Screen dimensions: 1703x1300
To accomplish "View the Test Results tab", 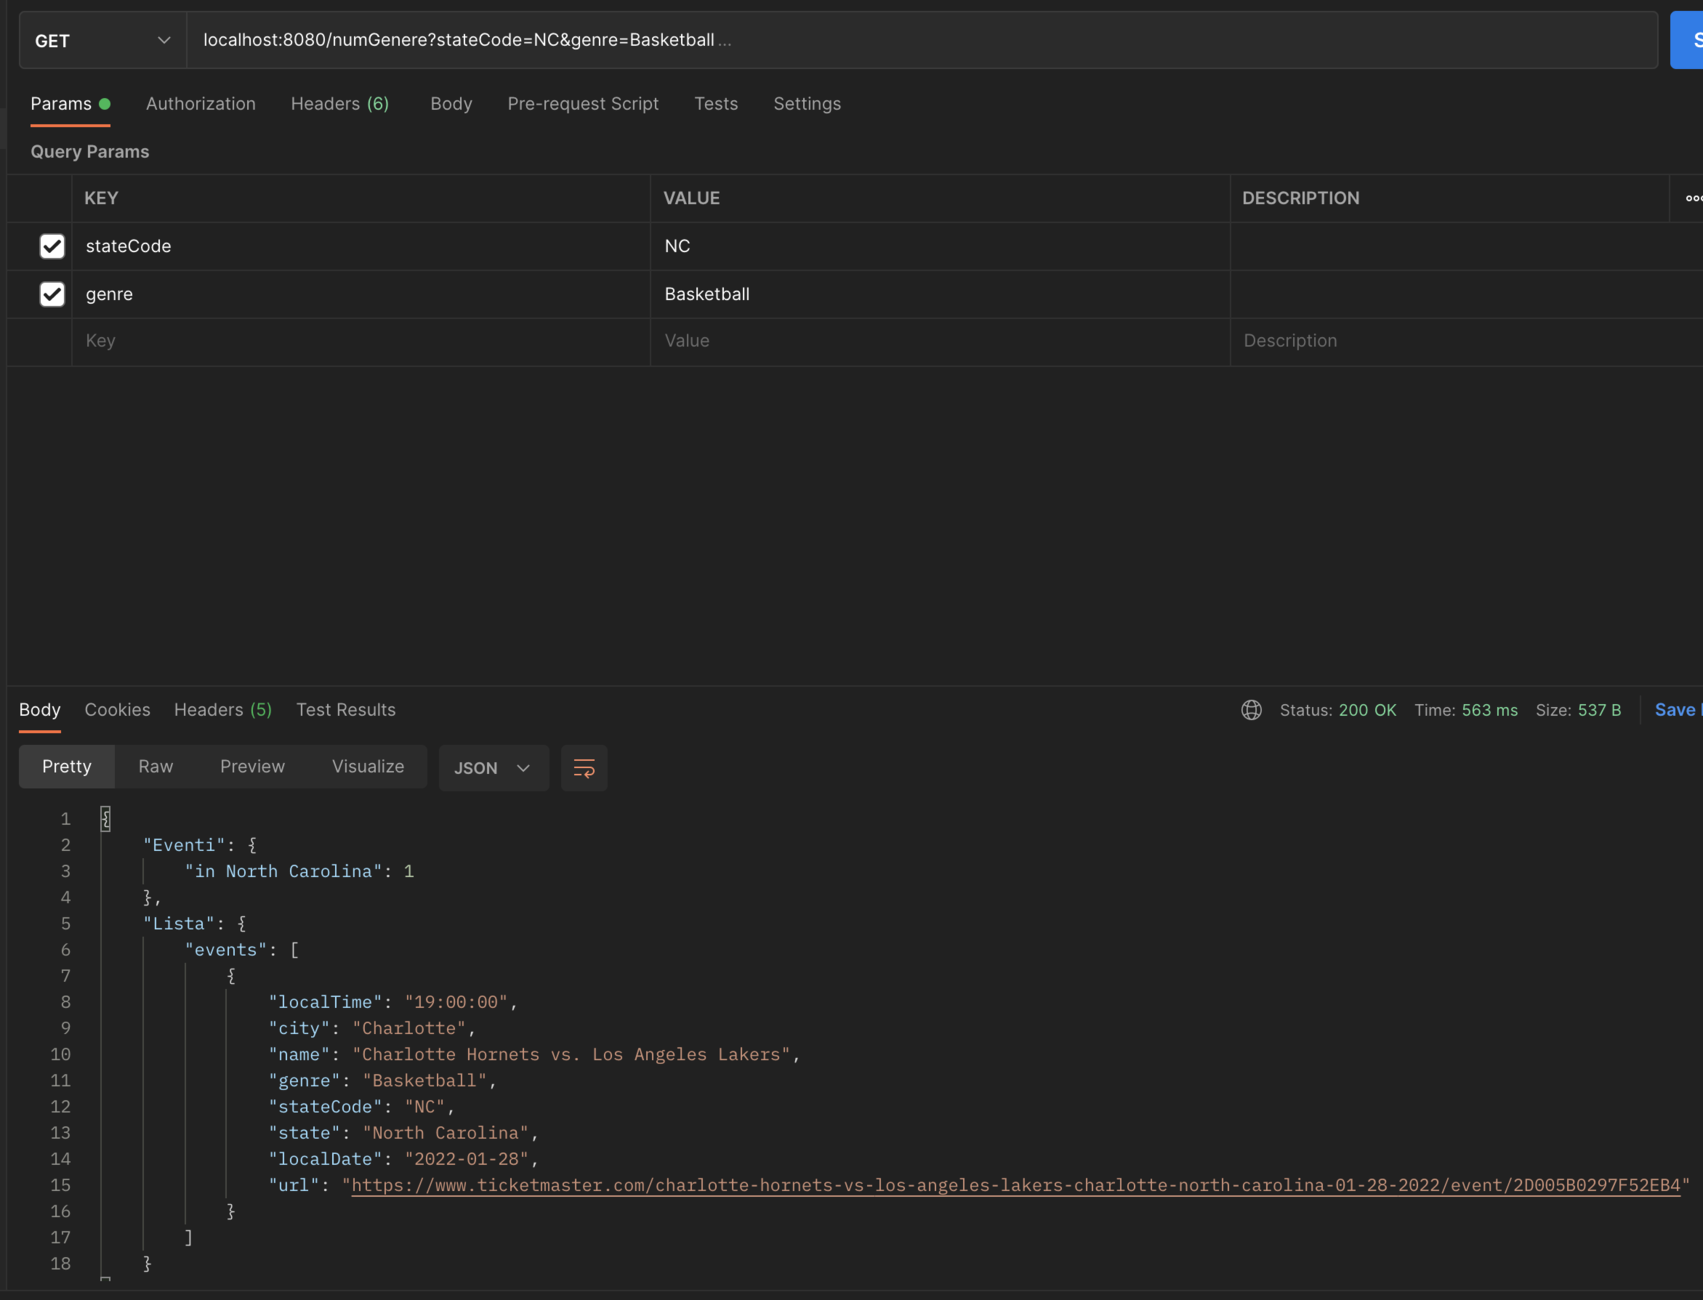I will 345,710.
